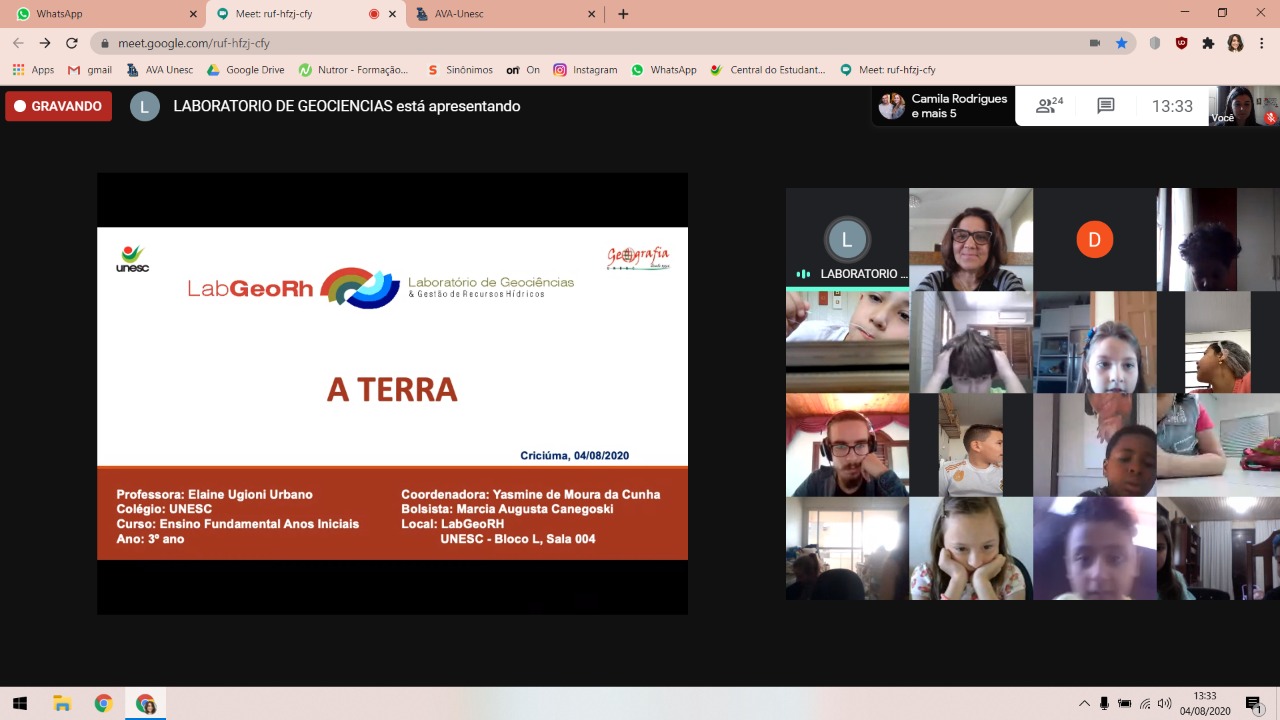
Task: Click the red GRAVANDO recording indicator
Action: (58, 106)
